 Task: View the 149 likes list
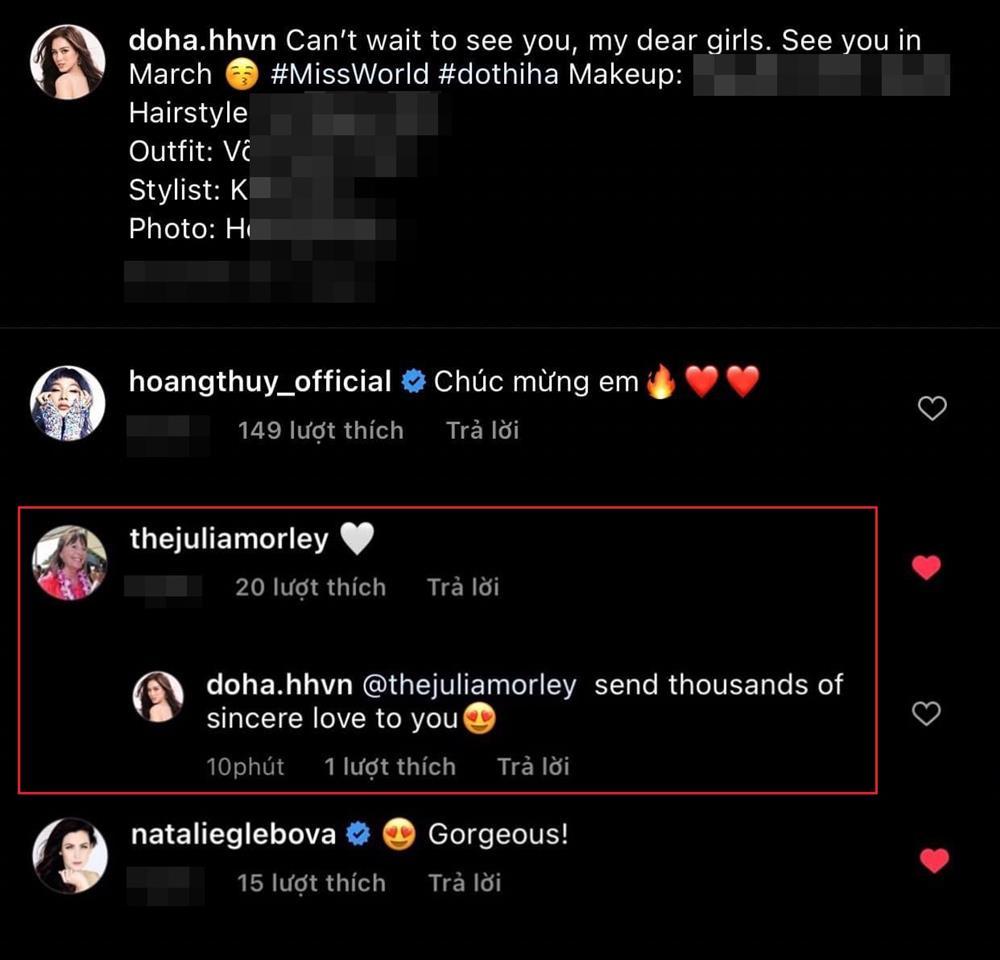(x=320, y=431)
